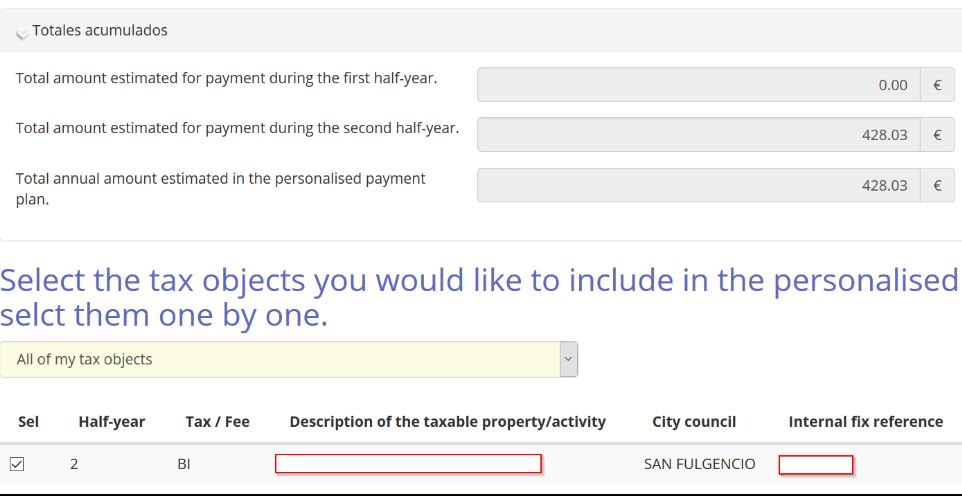Click the euro symbol beside second half-year amount
Viewport: 962px width, 496px height.
[x=937, y=135]
